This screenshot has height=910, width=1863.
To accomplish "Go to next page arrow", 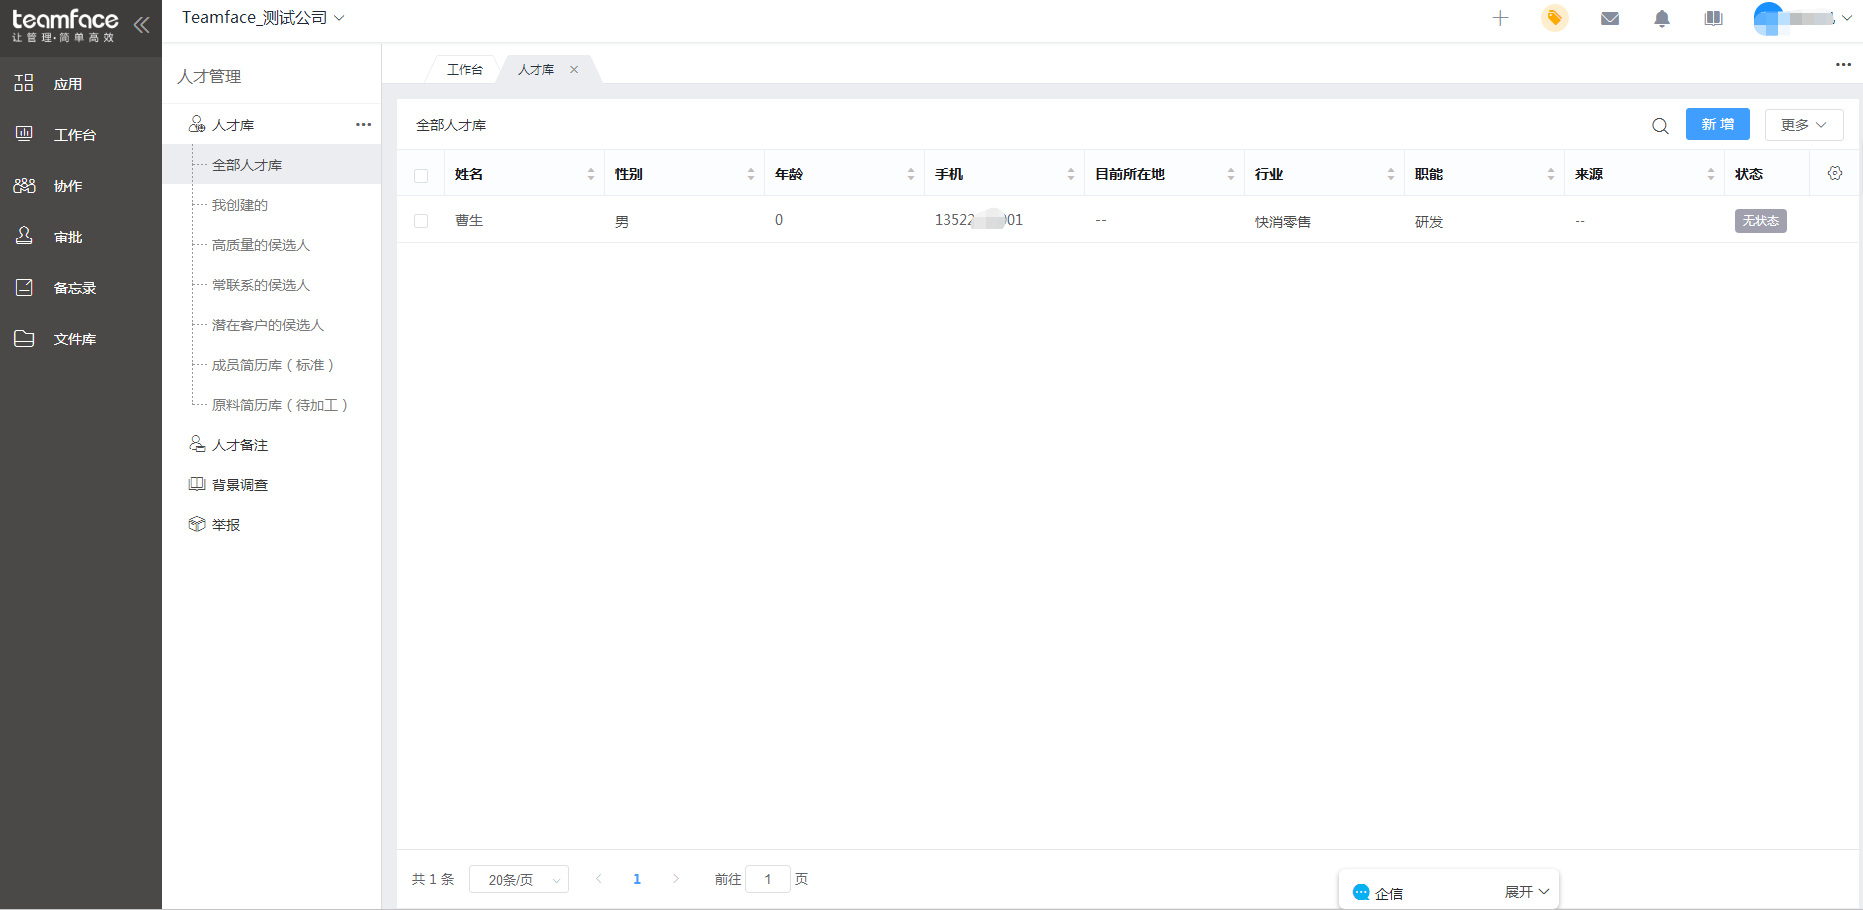I will (676, 879).
